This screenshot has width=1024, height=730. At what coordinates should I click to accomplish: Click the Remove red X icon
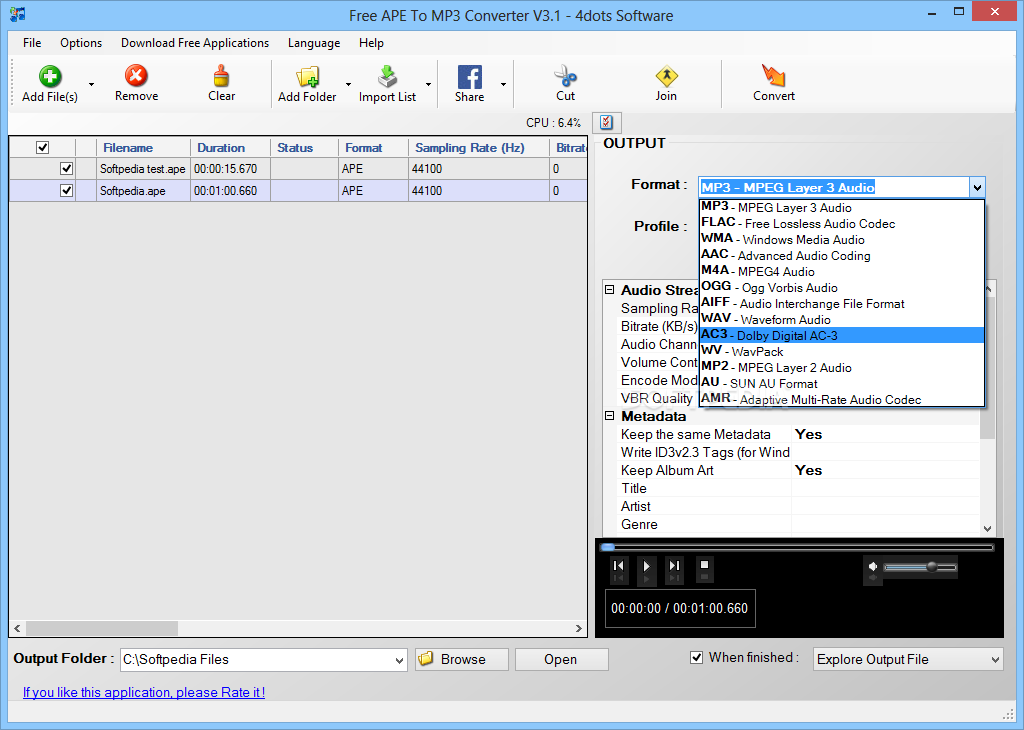point(136,76)
